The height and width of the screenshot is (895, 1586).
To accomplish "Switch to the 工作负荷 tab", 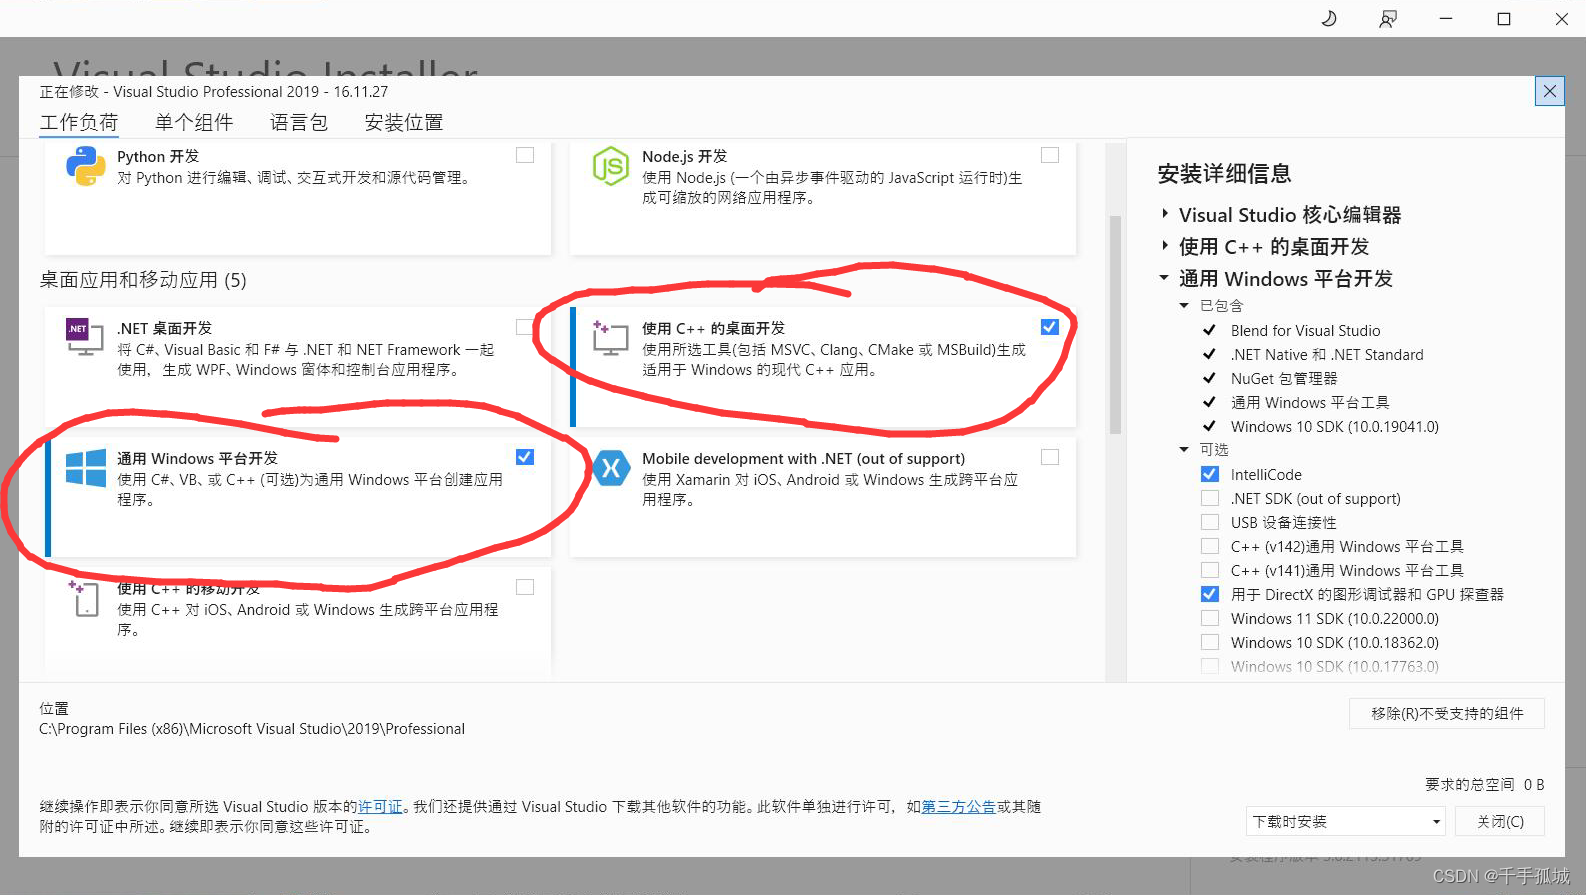I will 79,122.
